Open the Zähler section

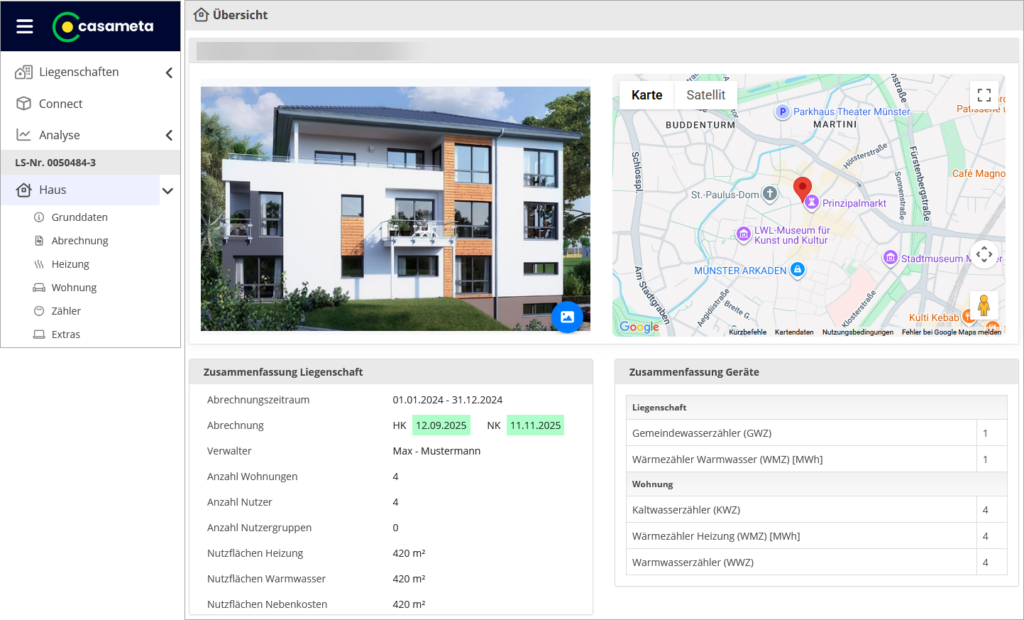(x=66, y=311)
